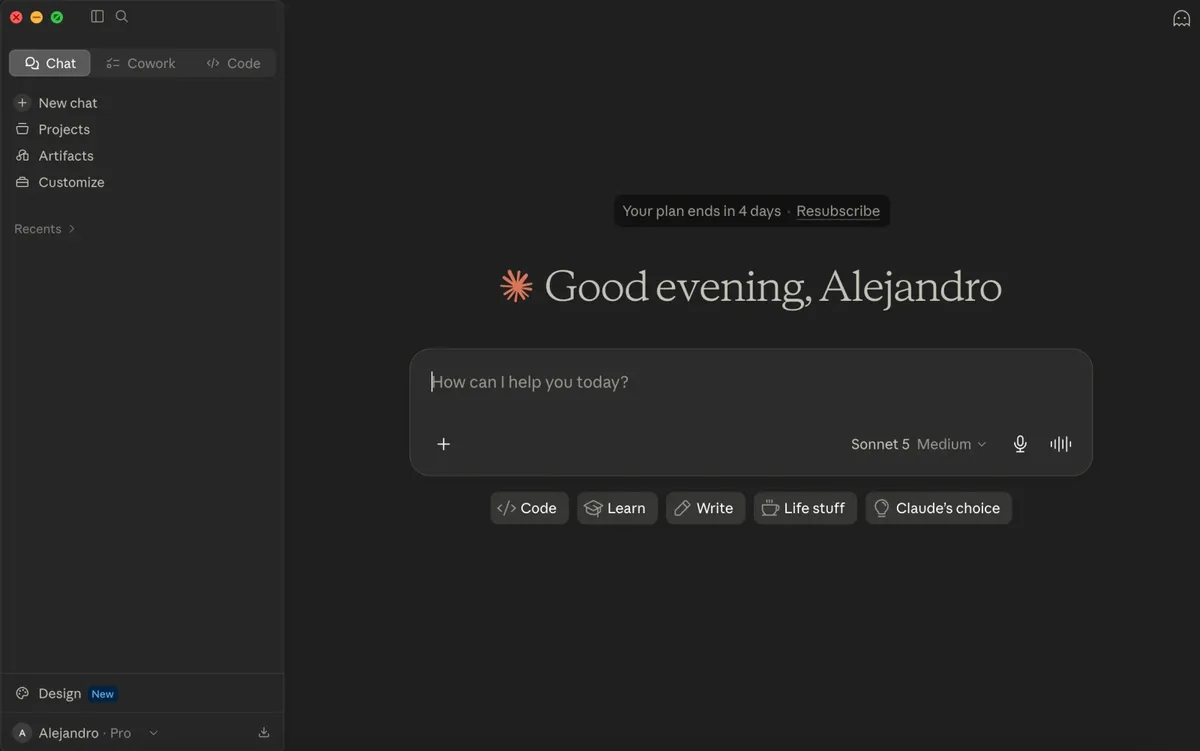Screen dimensions: 1200x751
Task: Select the Write suggestion chip
Action: tap(705, 508)
